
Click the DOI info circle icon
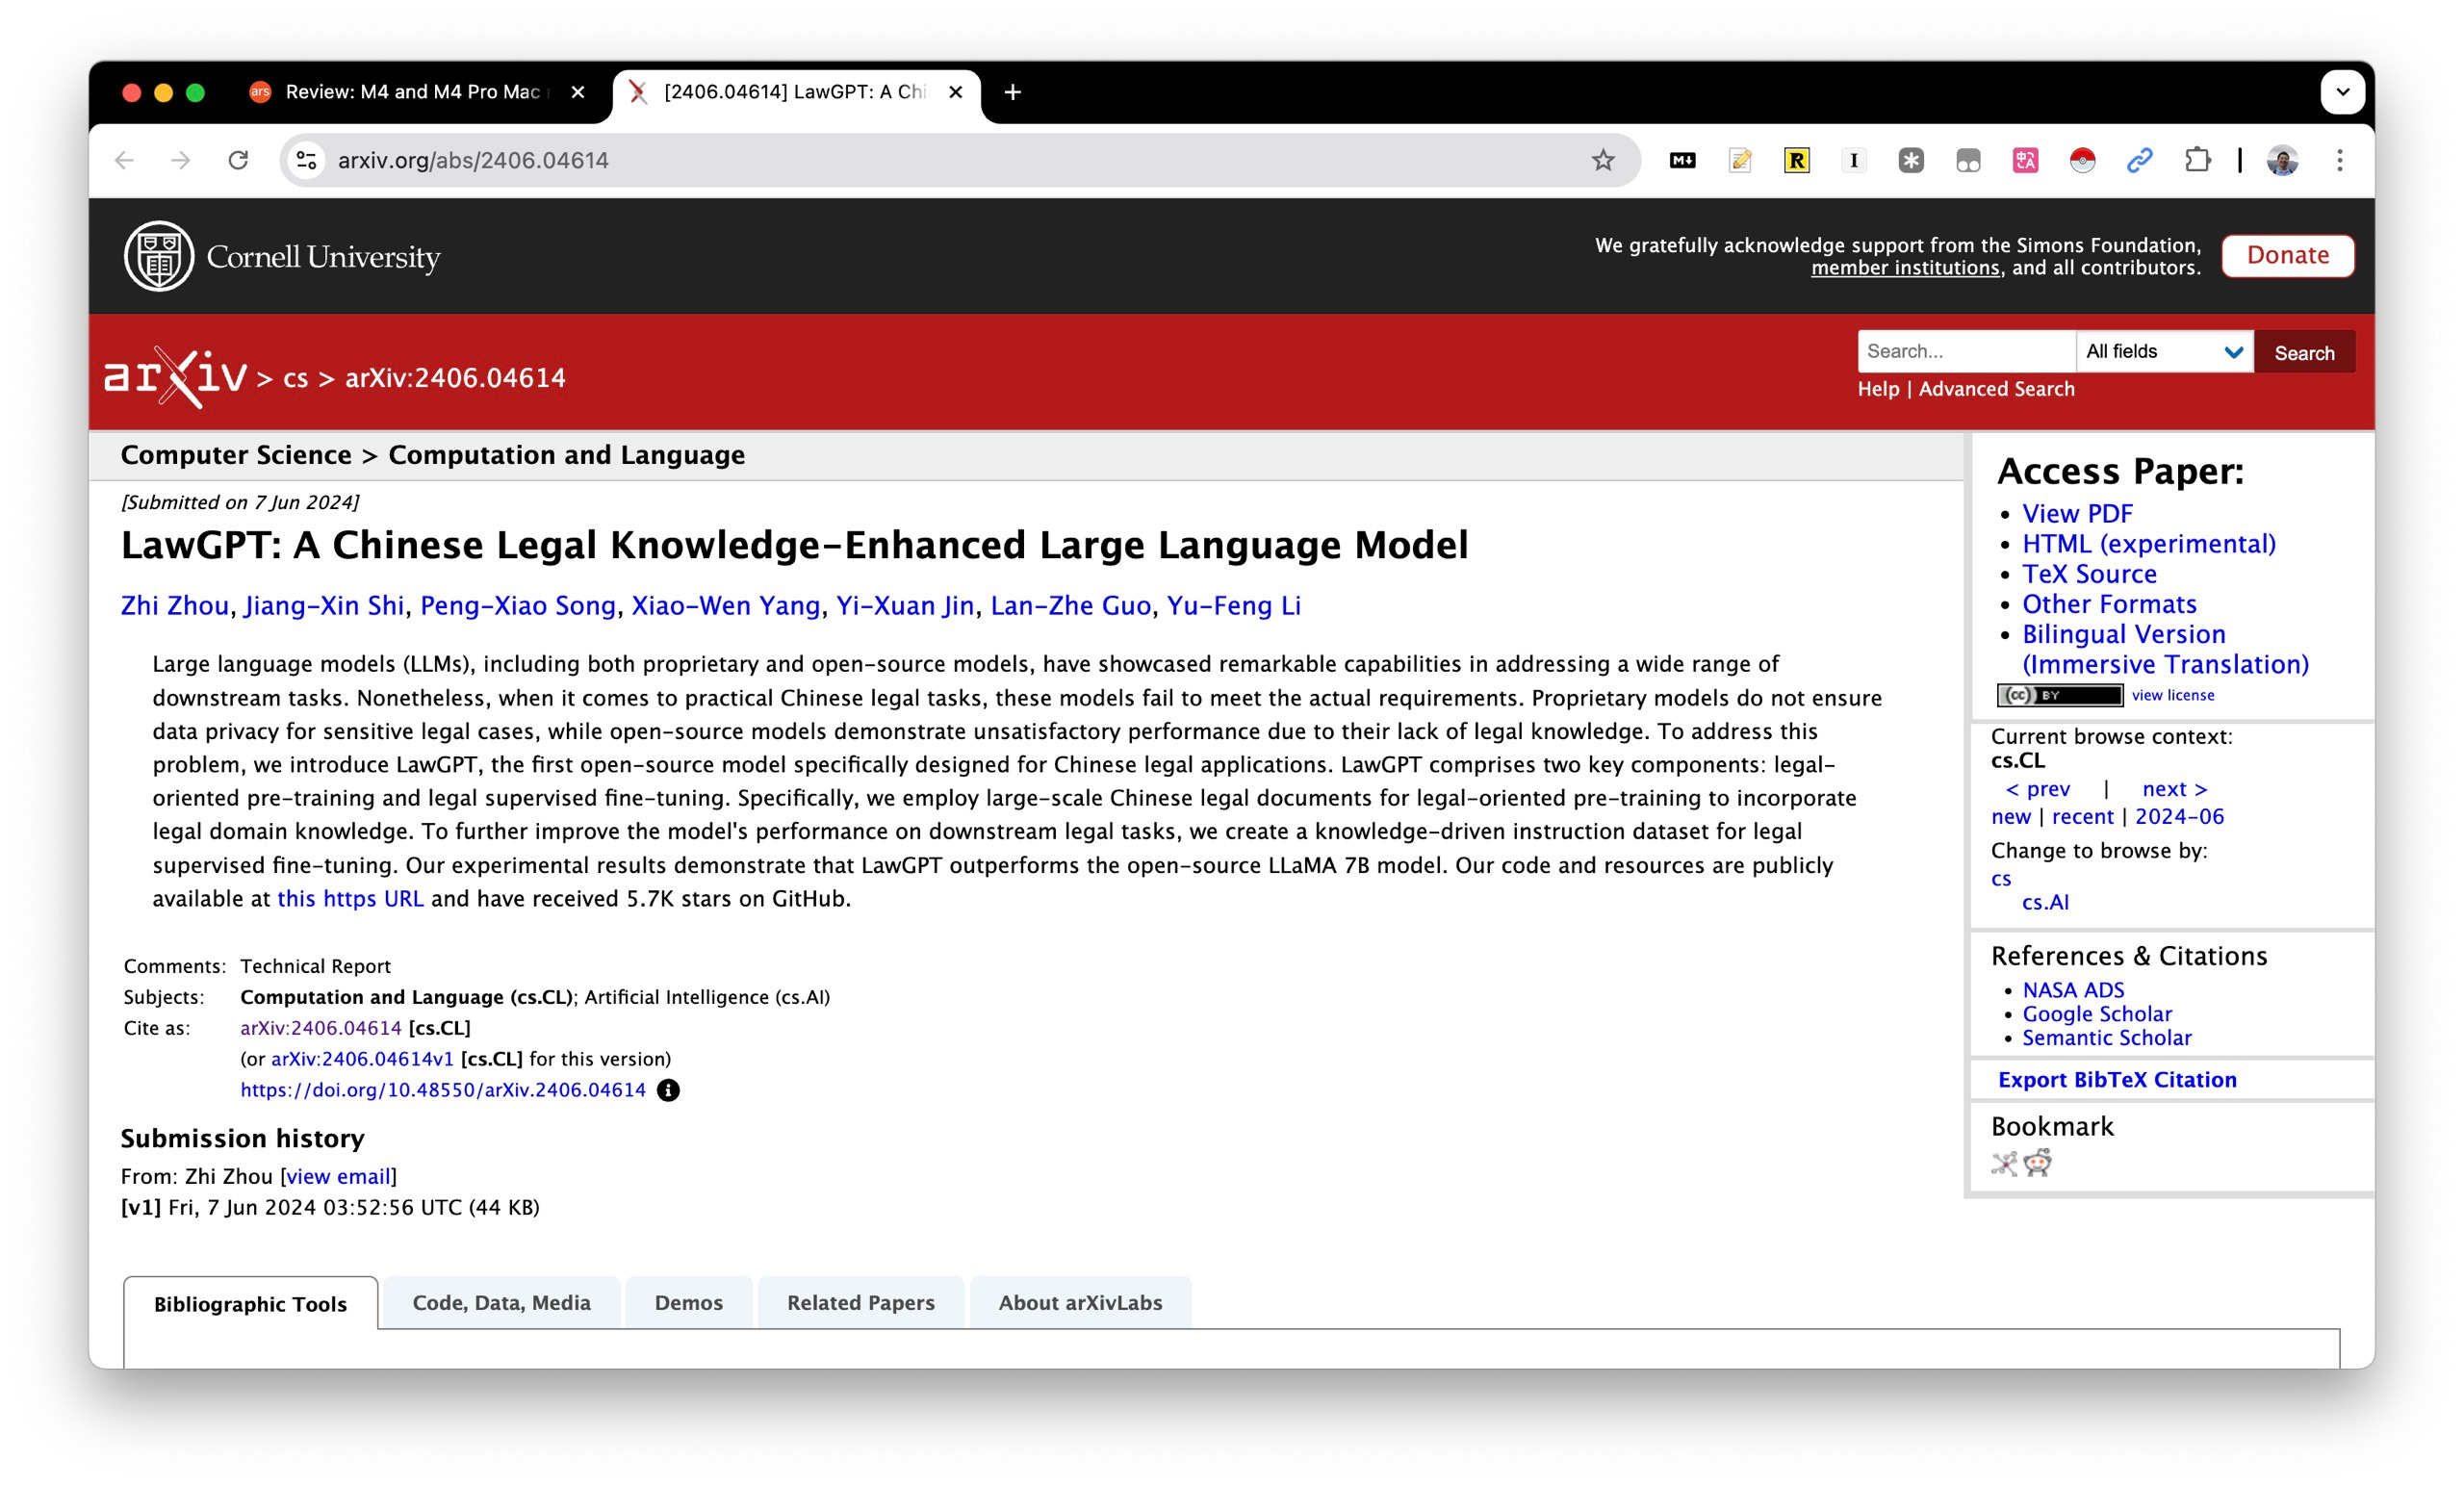click(x=668, y=1090)
